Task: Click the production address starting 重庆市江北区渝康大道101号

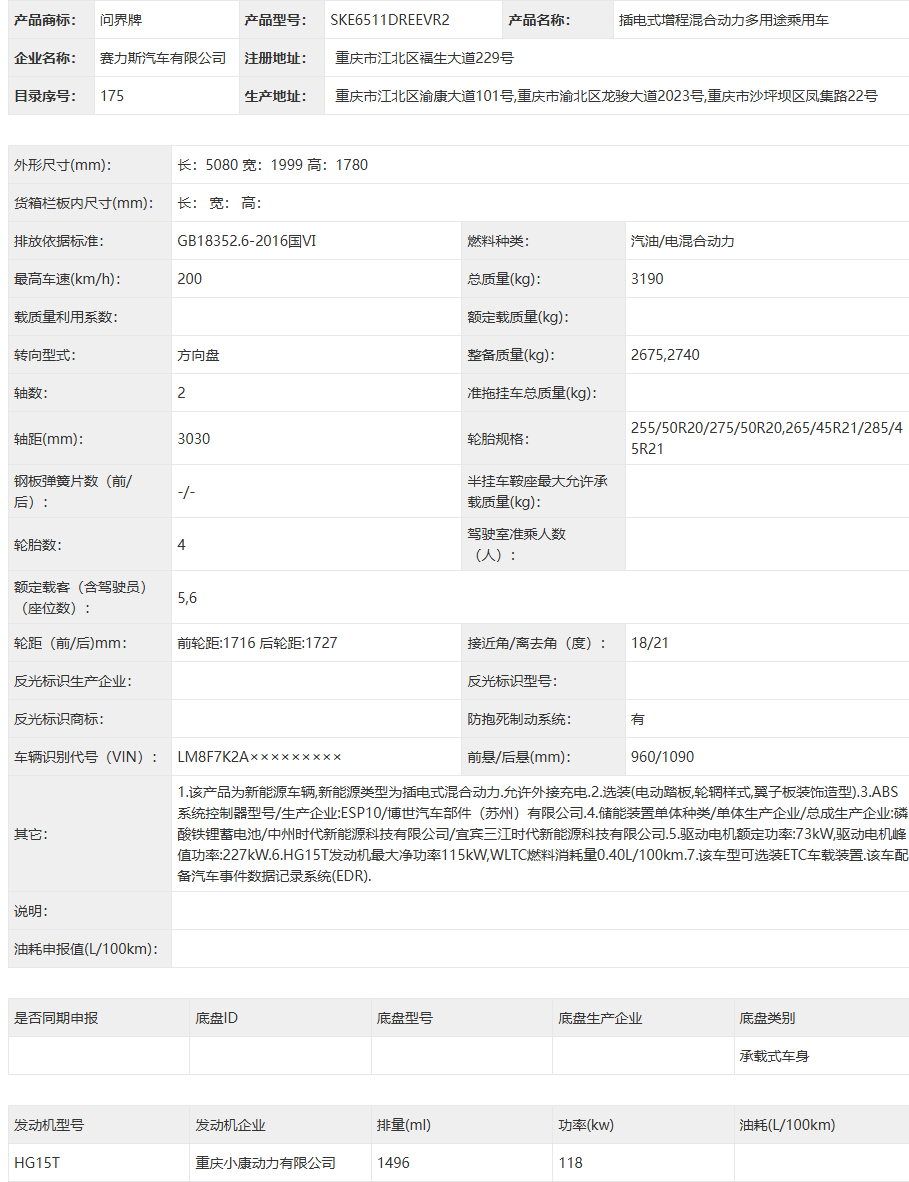Action: [606, 96]
